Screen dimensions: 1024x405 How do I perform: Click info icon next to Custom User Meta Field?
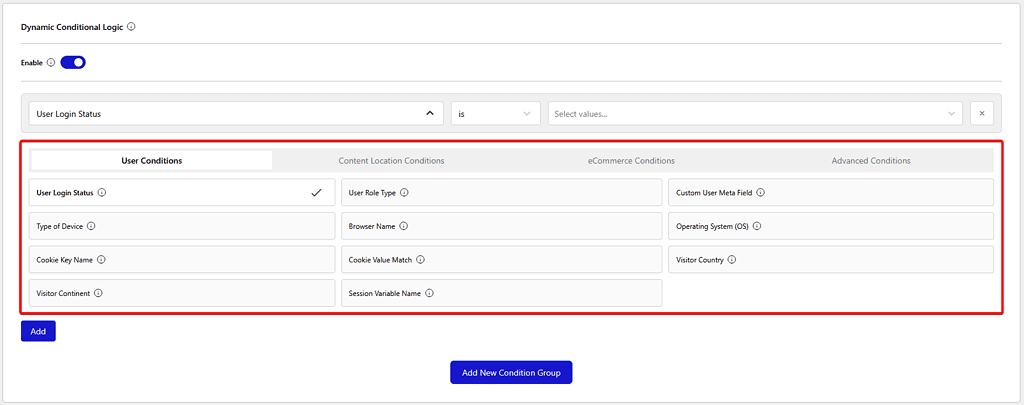(x=761, y=193)
